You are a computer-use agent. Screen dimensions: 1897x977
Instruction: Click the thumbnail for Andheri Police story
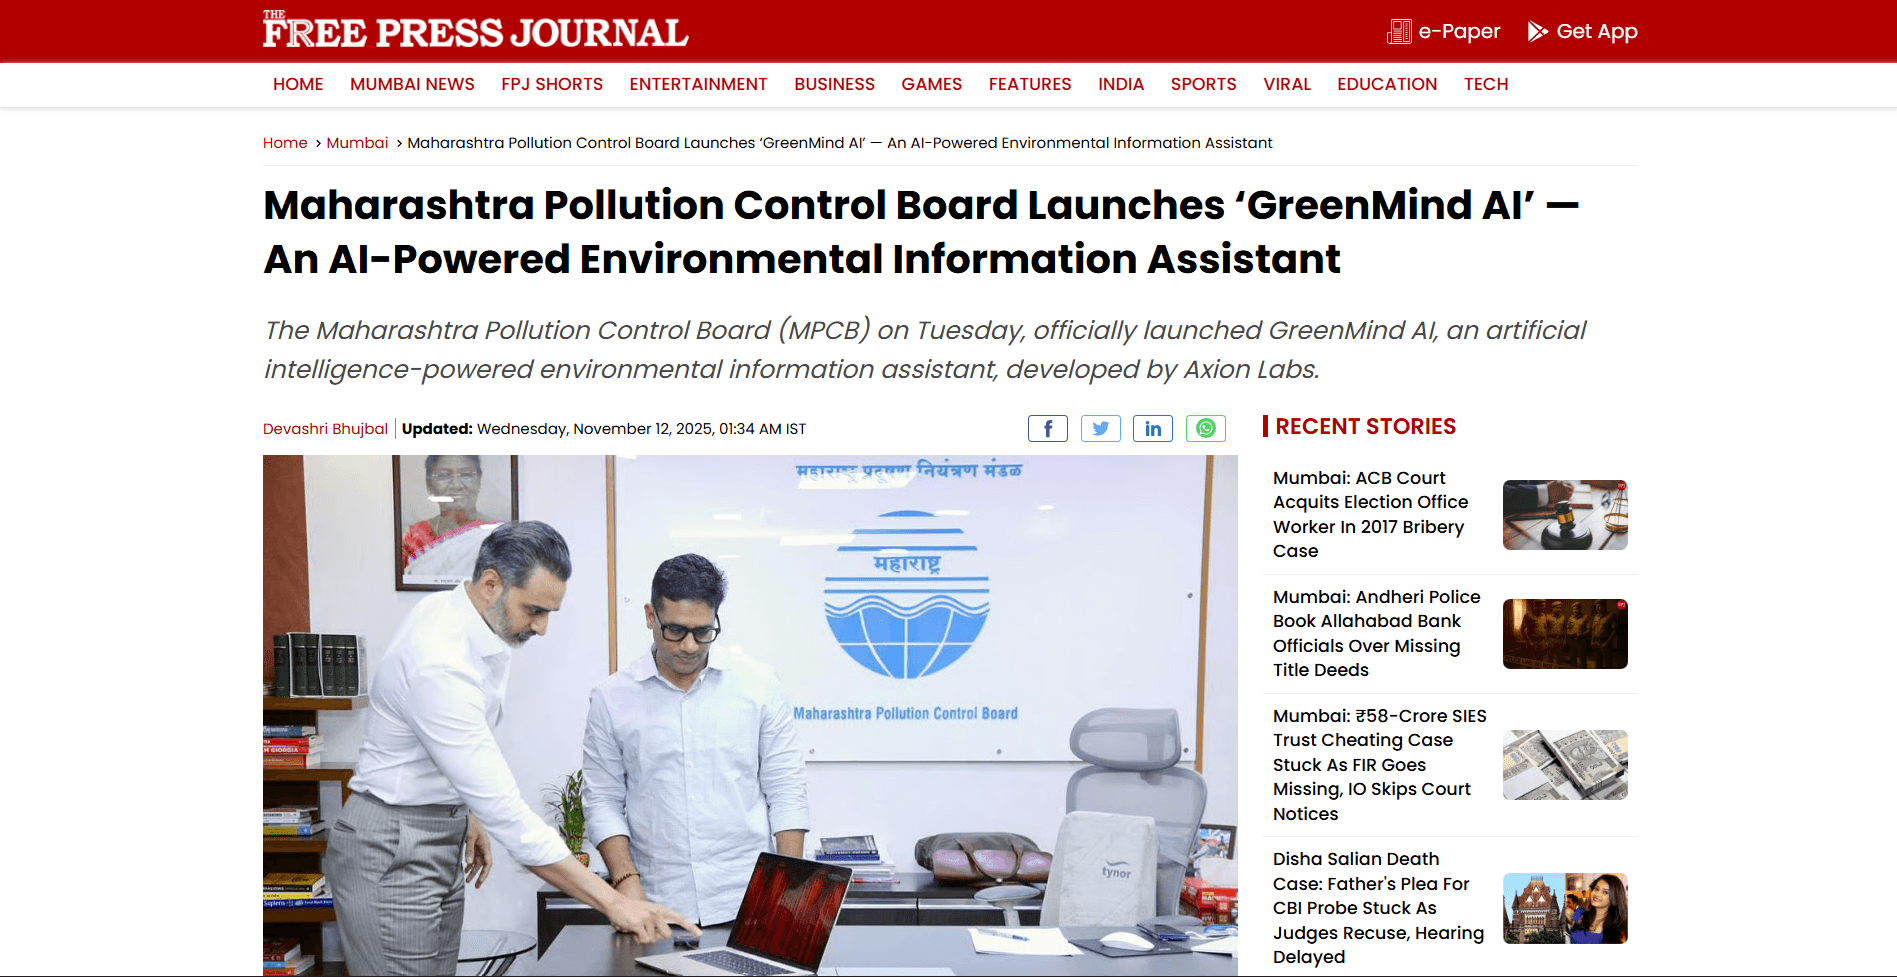(1565, 634)
